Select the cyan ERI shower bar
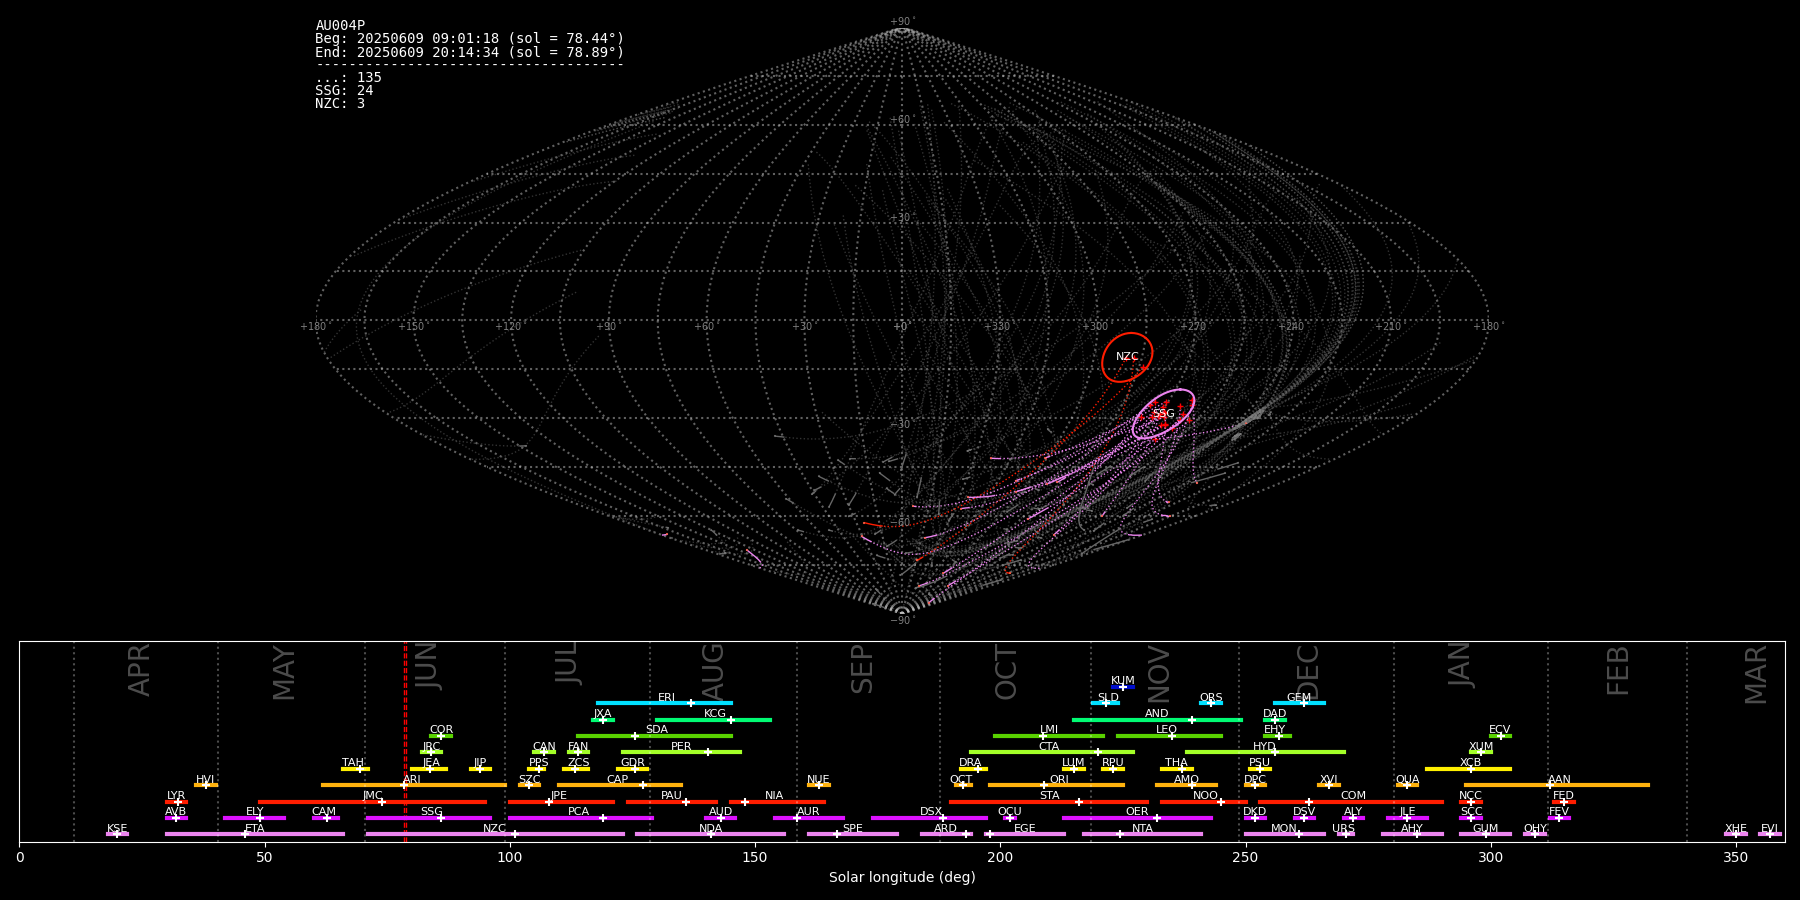 [x=664, y=703]
